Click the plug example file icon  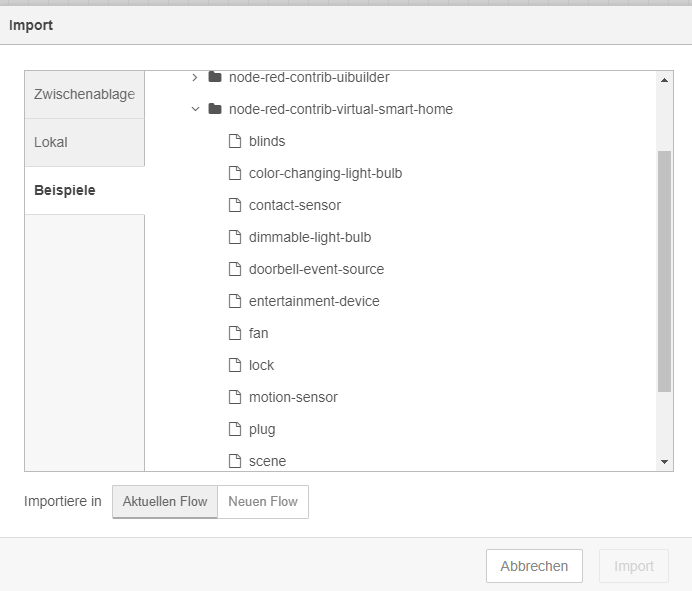(x=235, y=429)
